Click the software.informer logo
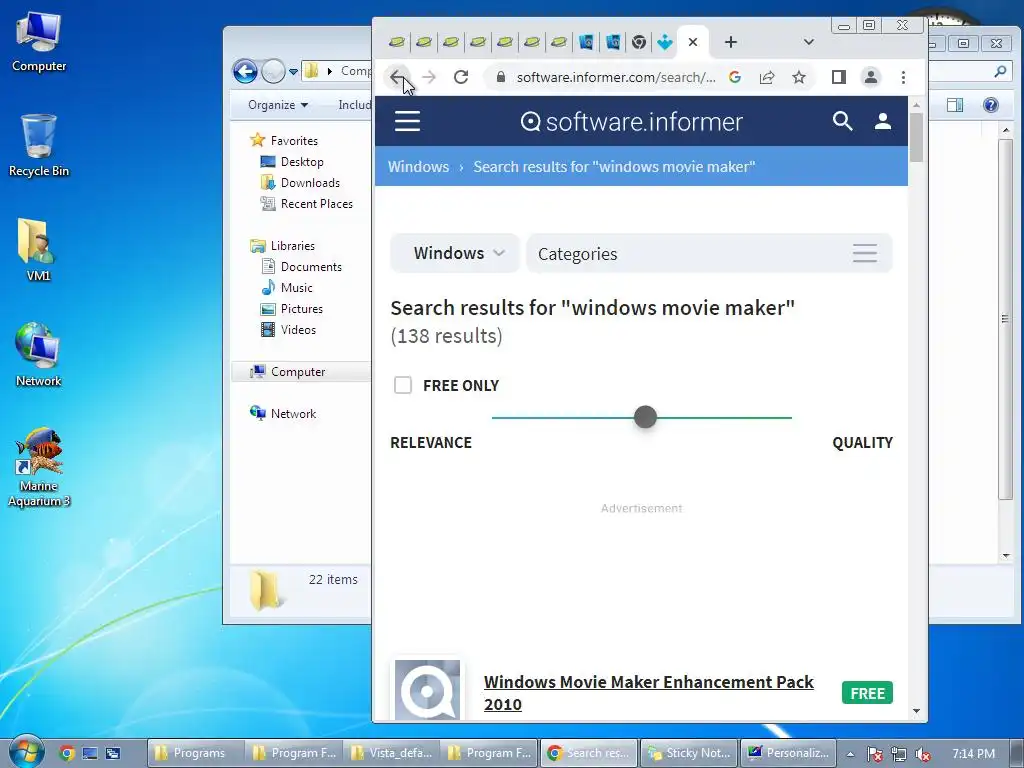1024x768 pixels. [x=632, y=121]
